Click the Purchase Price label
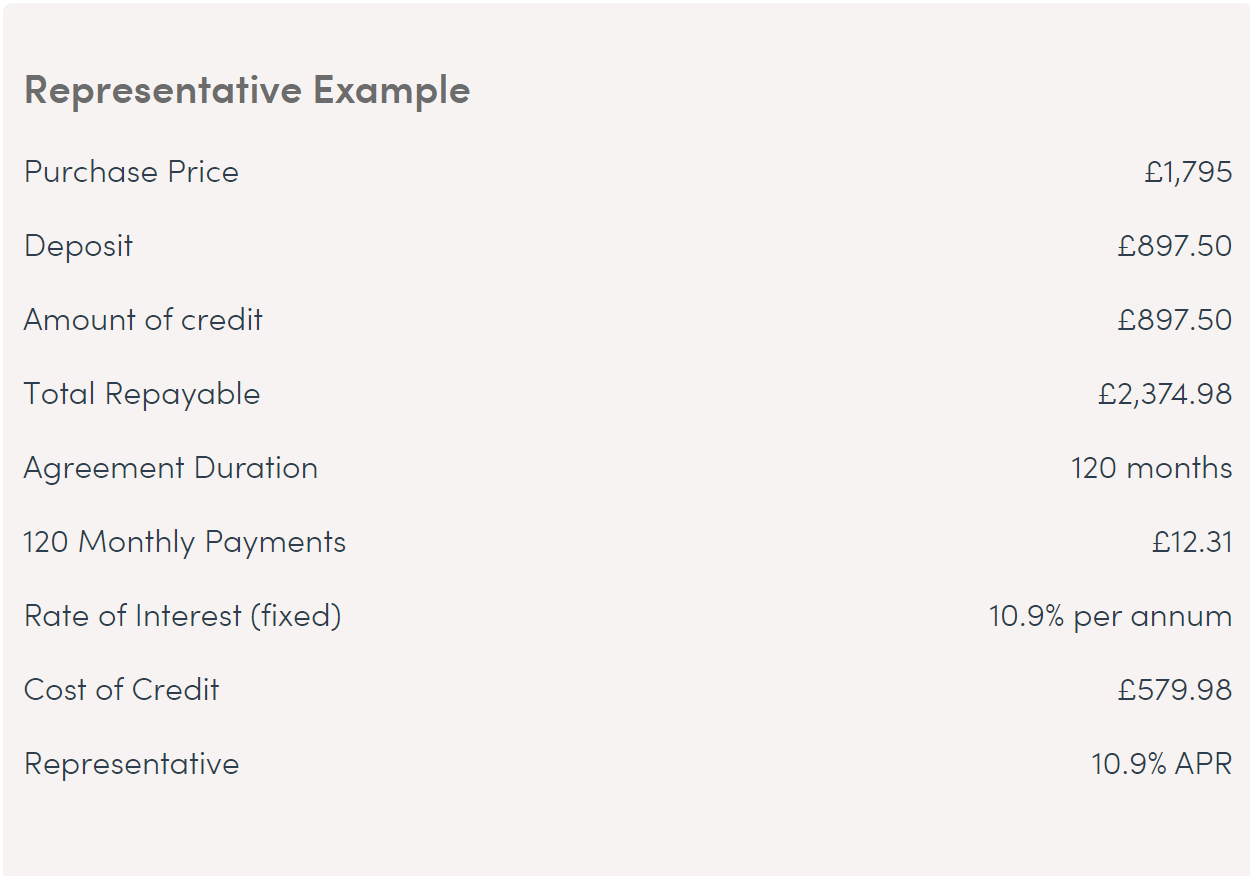The width and height of the screenshot is (1250, 876). click(x=131, y=172)
